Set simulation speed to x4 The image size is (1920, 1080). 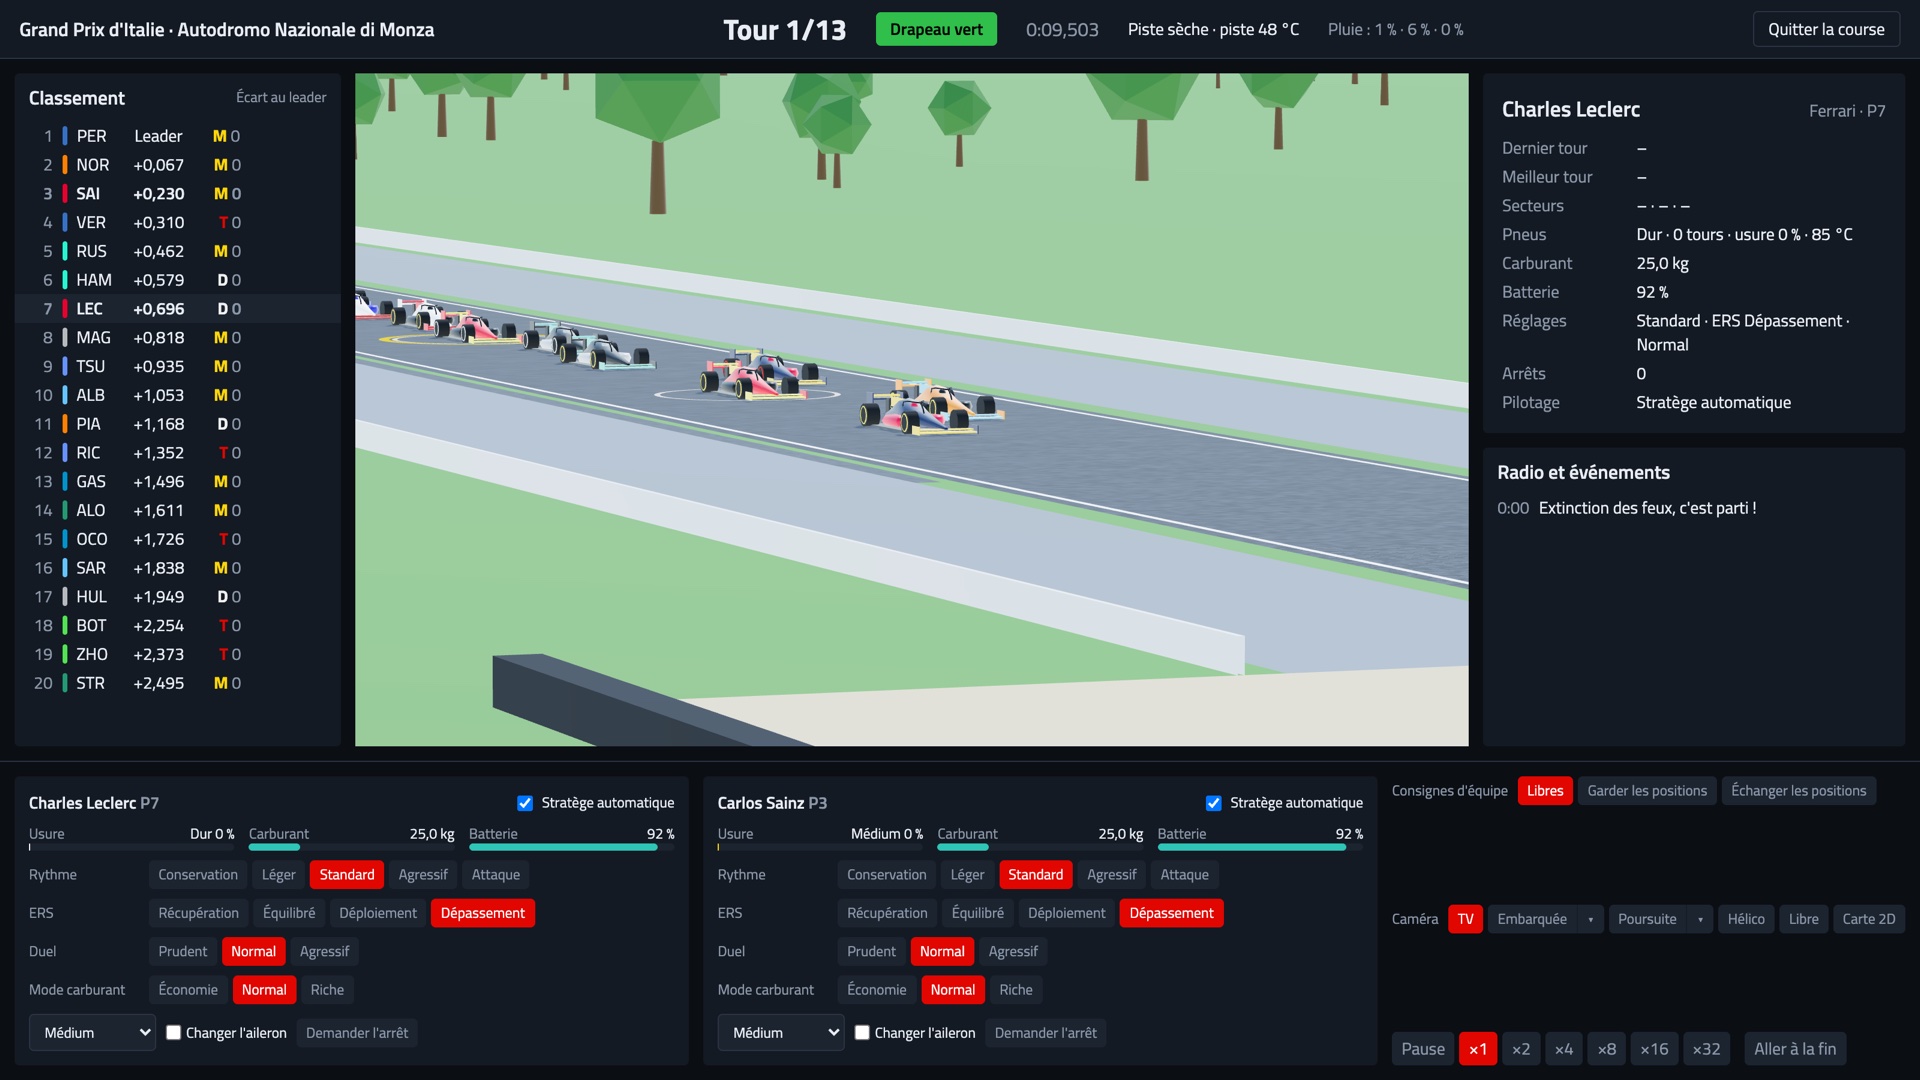pyautogui.click(x=1564, y=1049)
